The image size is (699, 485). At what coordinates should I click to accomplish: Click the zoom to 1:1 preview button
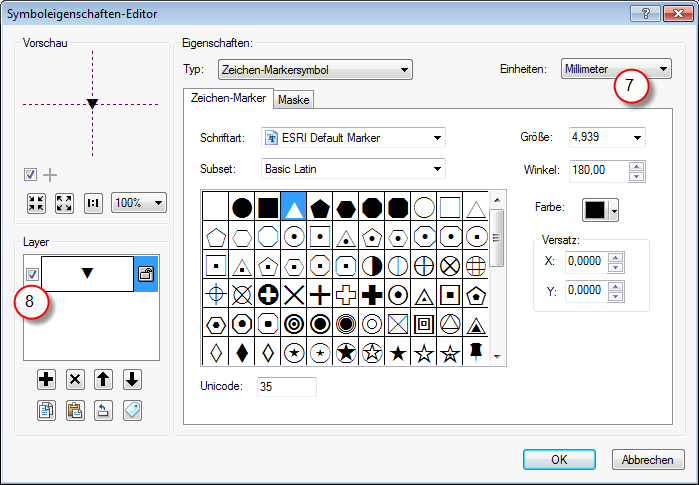(x=94, y=202)
